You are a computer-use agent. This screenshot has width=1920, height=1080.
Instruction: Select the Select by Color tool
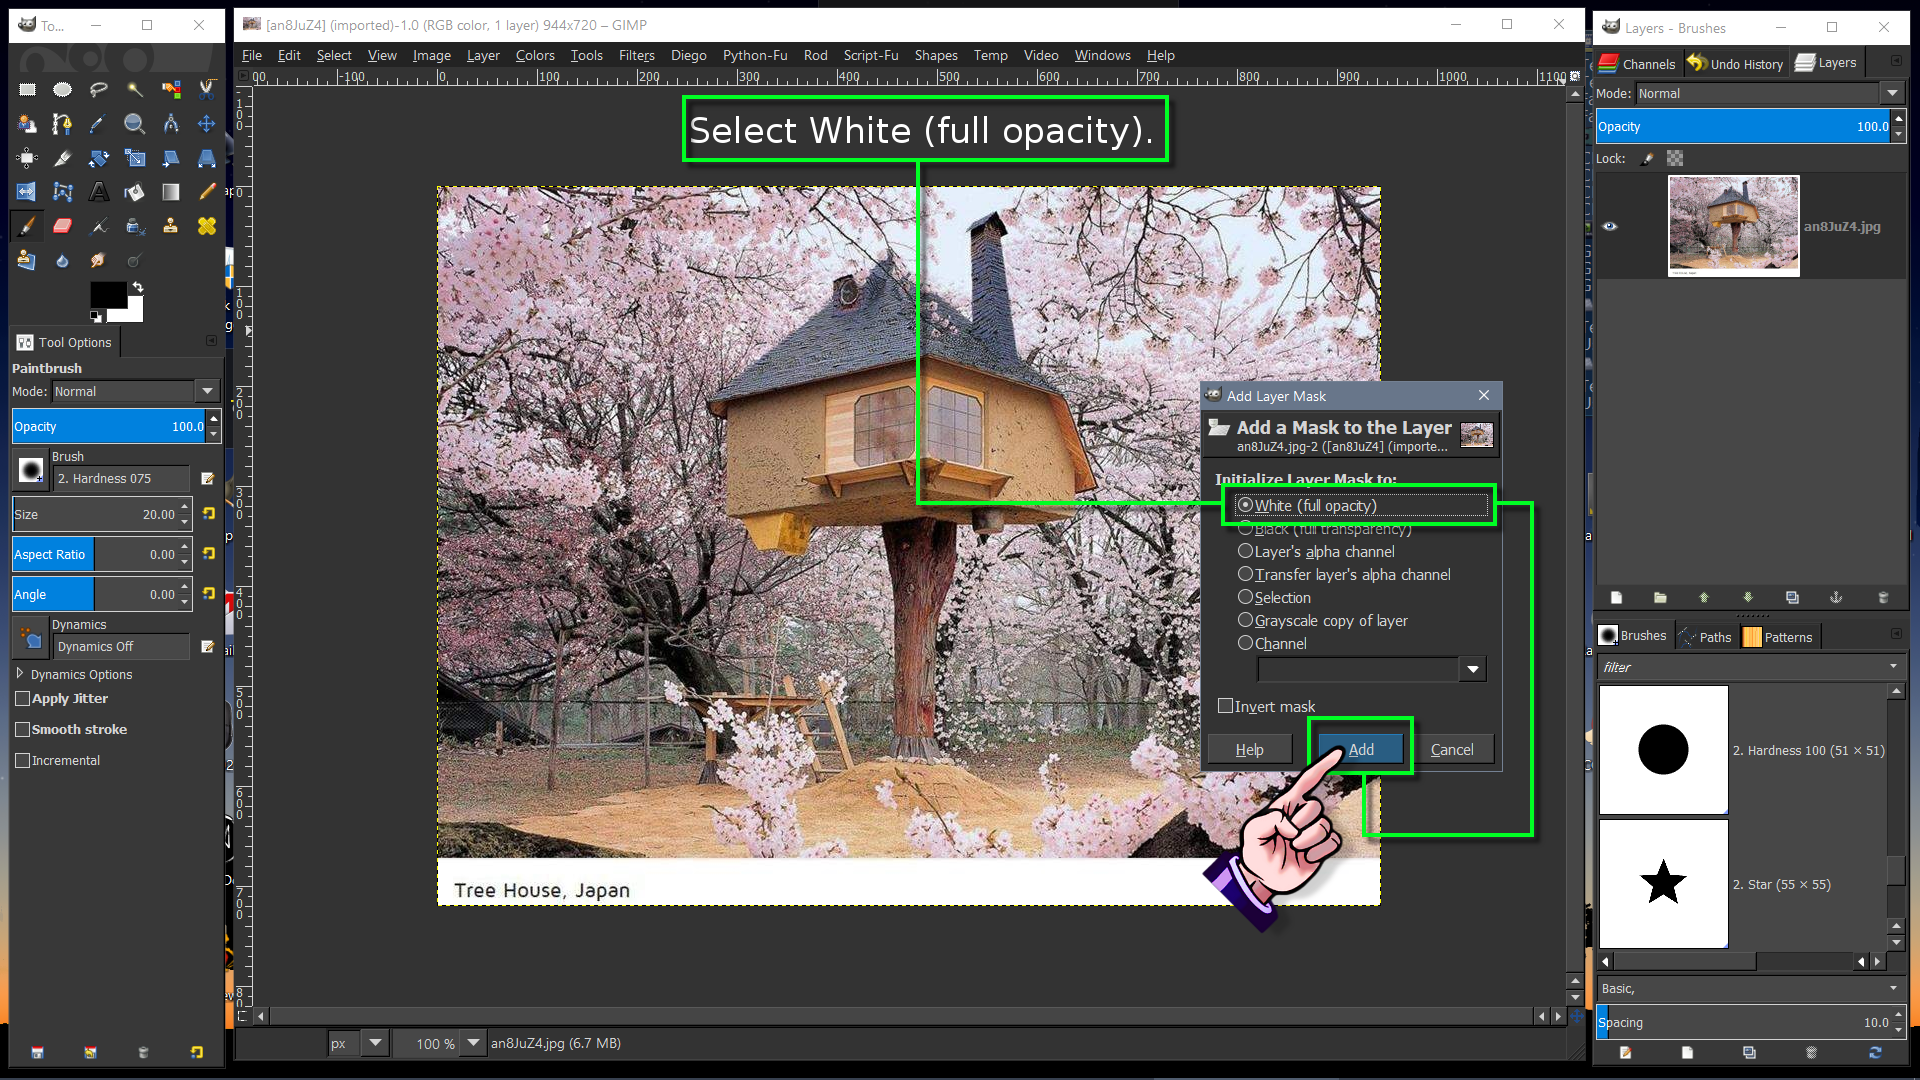pos(171,90)
